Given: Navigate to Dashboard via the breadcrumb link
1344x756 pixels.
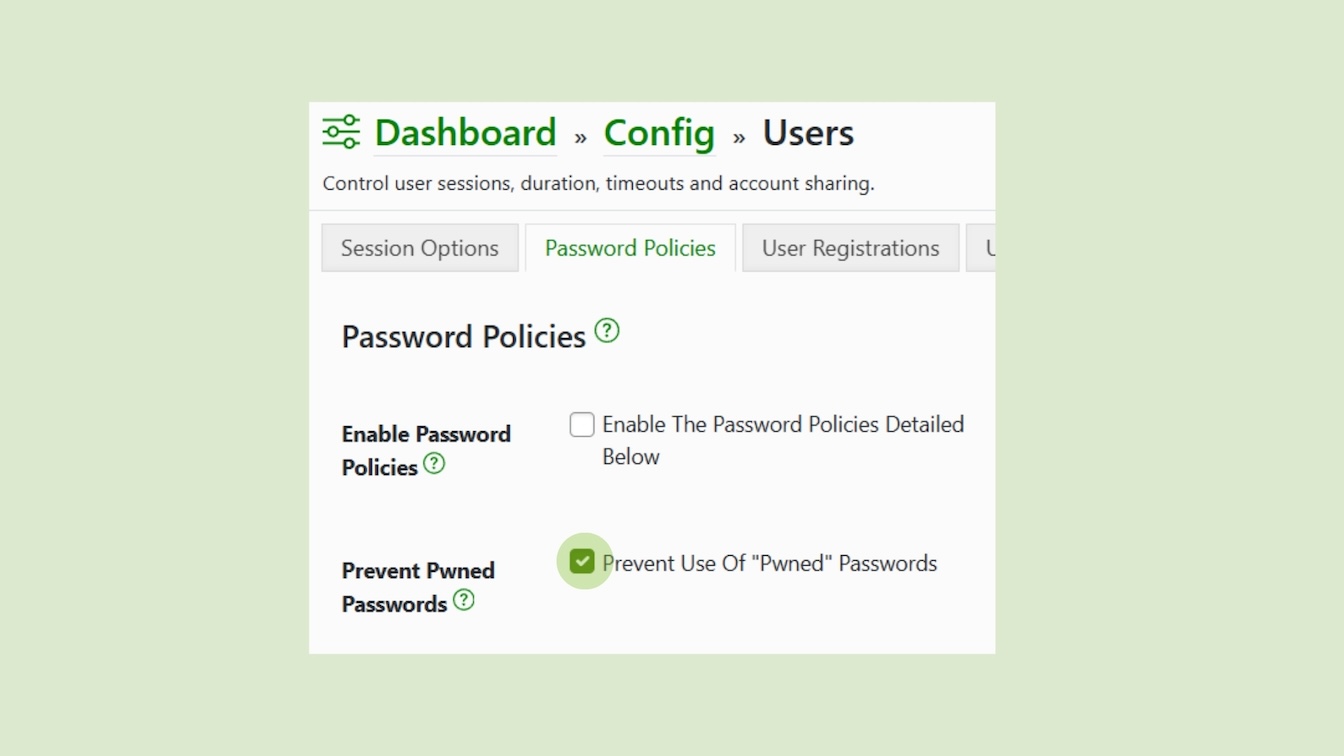Looking at the screenshot, I should pyautogui.click(x=465, y=132).
